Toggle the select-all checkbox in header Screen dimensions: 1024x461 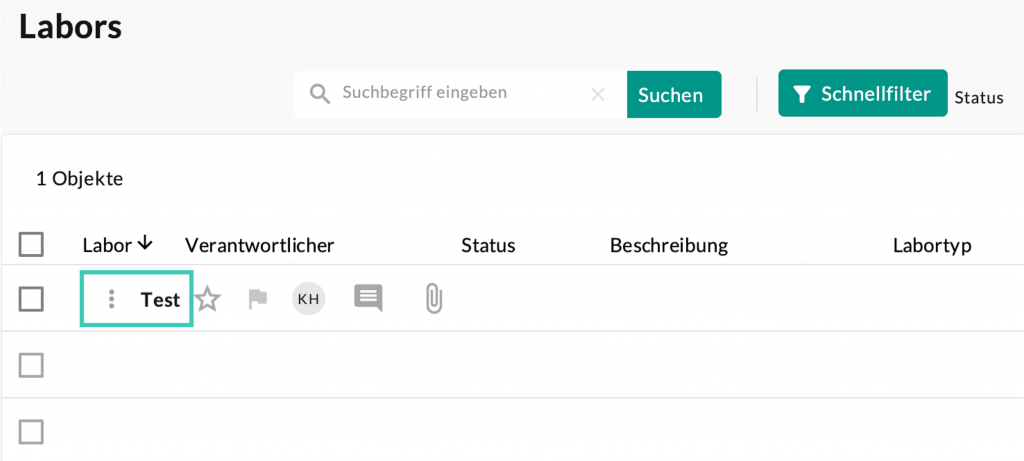(32, 245)
